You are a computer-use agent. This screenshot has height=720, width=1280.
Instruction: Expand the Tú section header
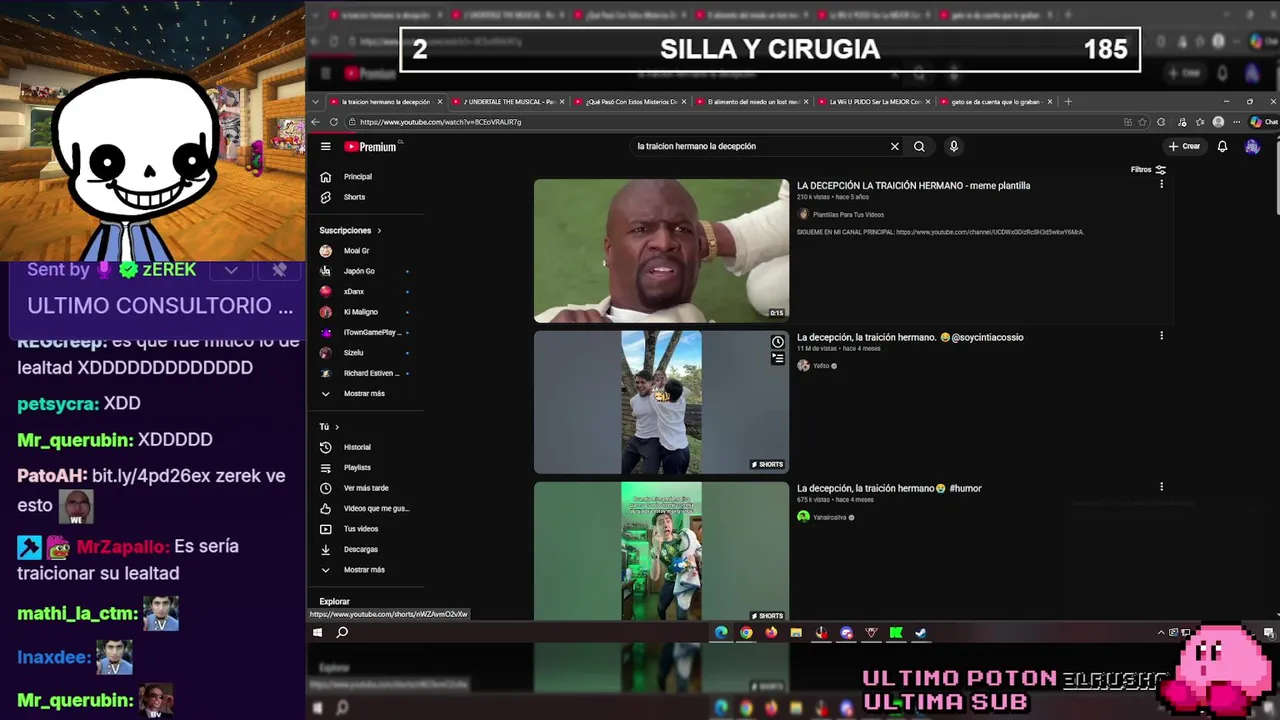[329, 427]
